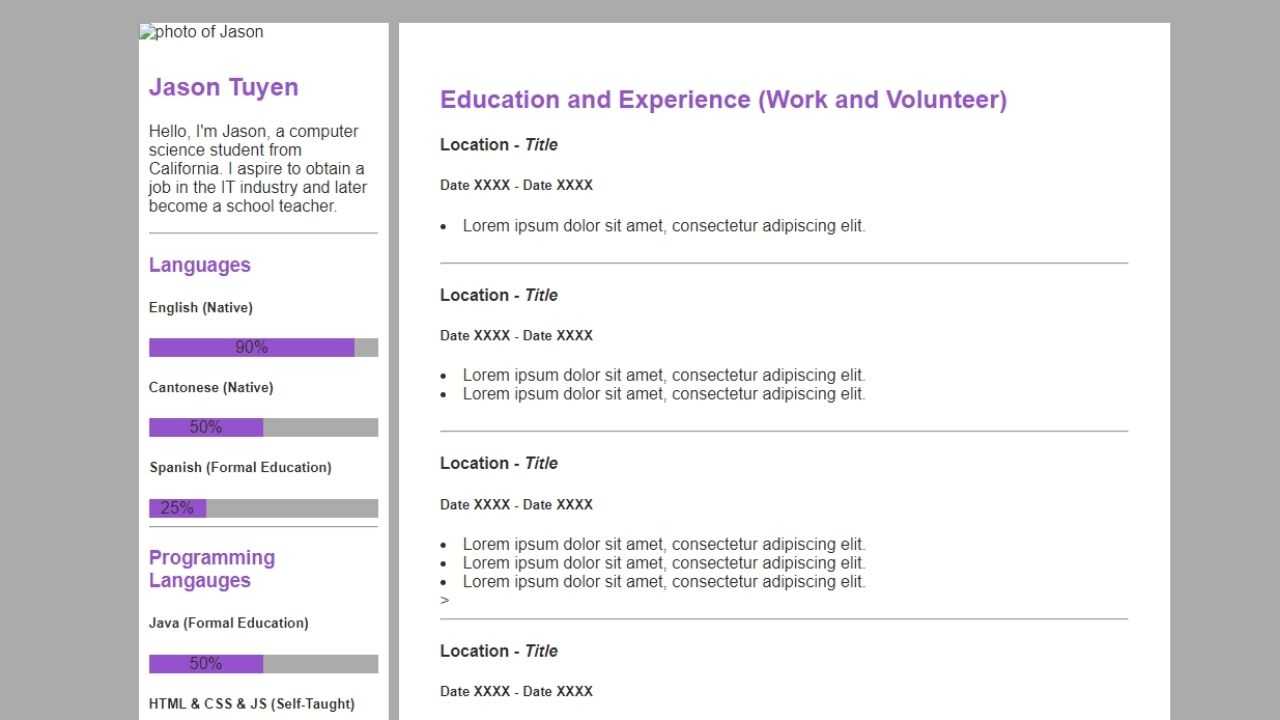This screenshot has height=720, width=1280.
Task: Click the intro paragraph about Jason
Action: point(259,169)
